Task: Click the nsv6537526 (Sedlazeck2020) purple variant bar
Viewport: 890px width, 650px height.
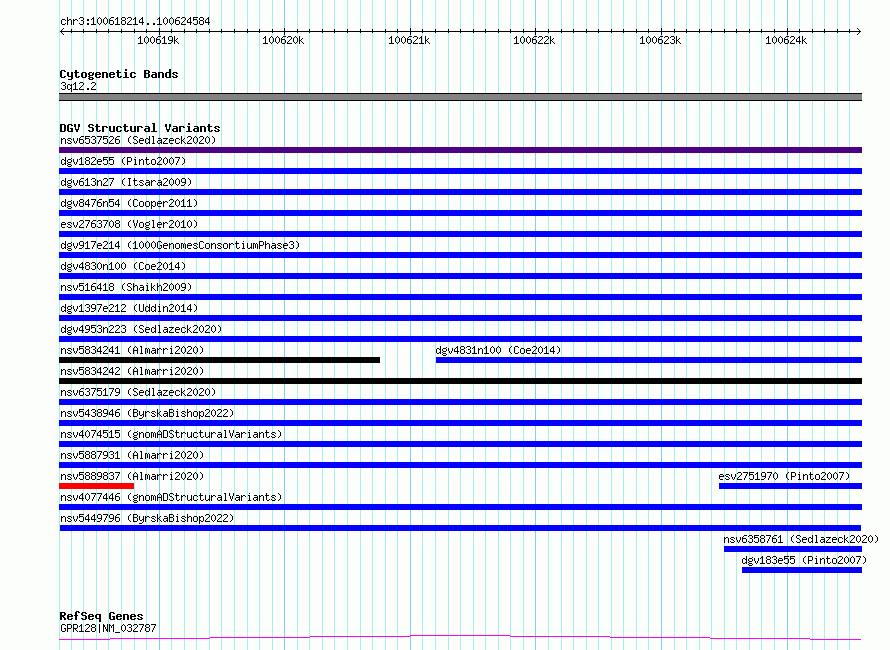Action: (x=460, y=150)
